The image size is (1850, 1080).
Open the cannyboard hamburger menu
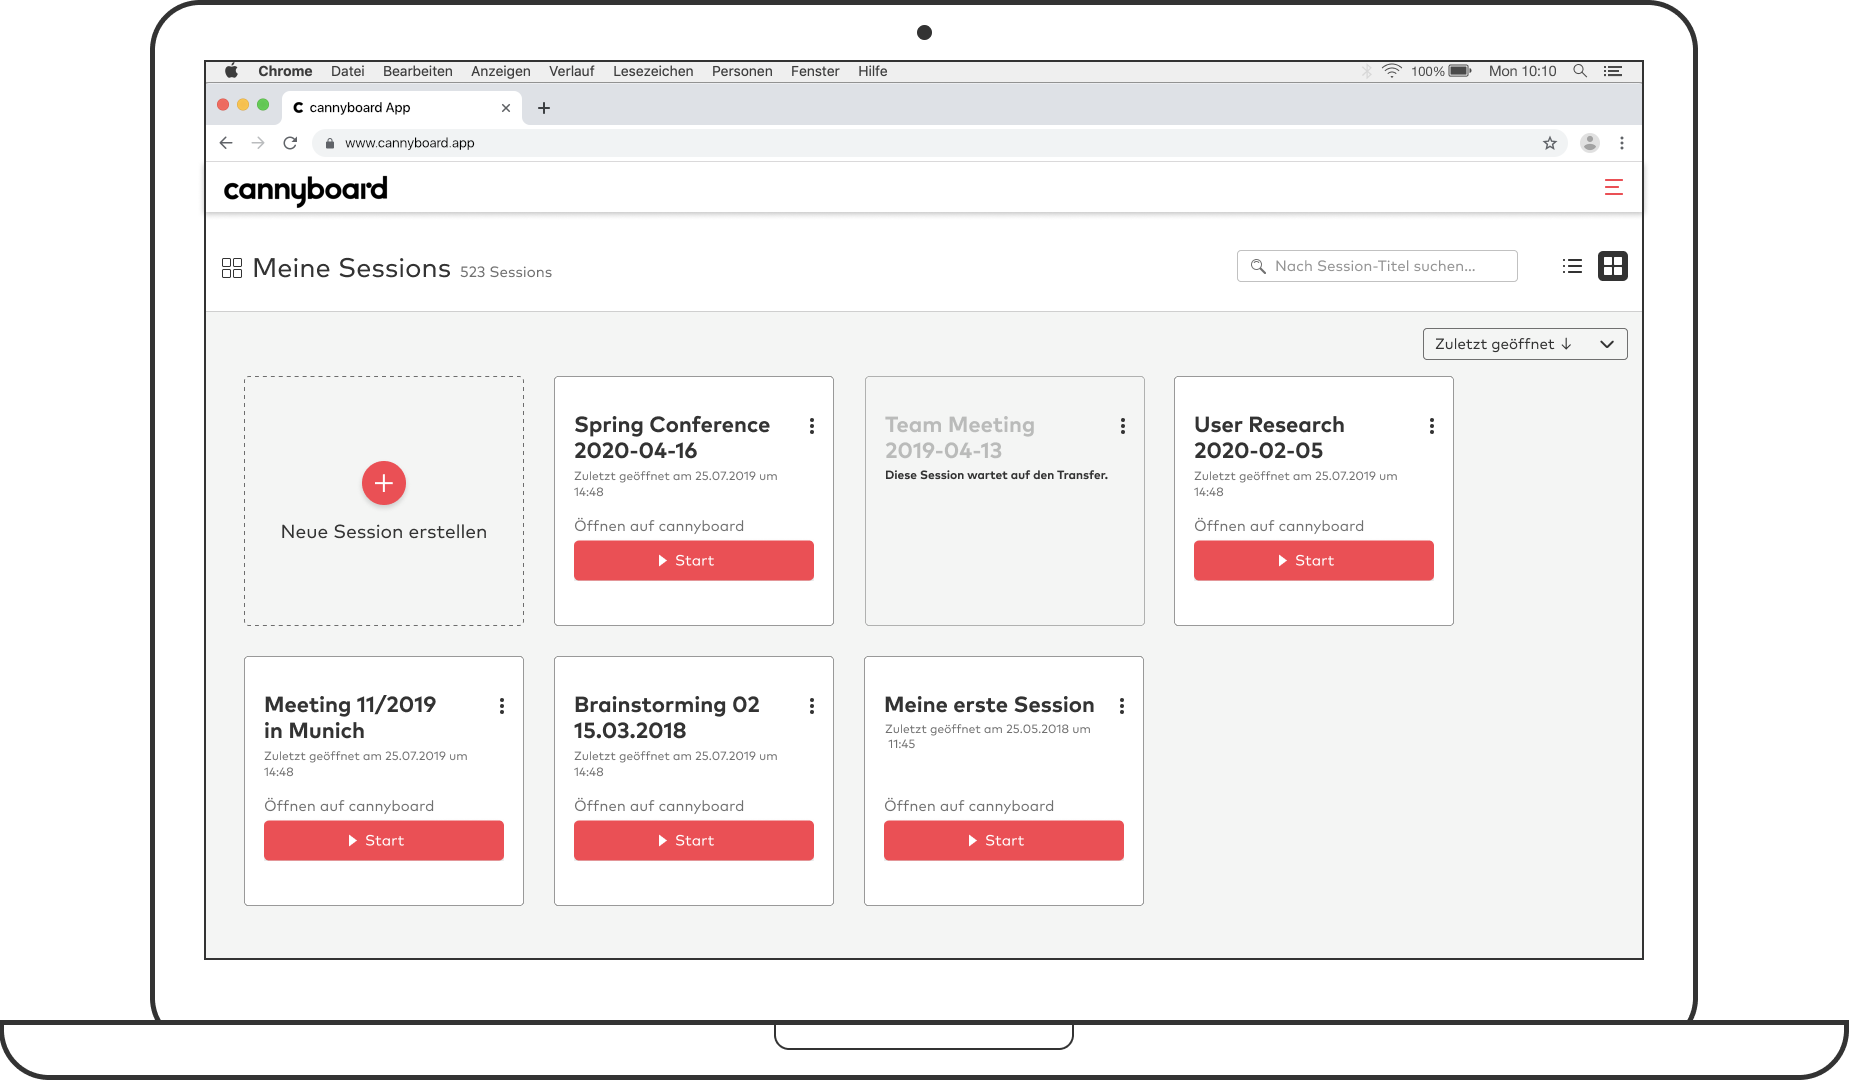pos(1613,187)
